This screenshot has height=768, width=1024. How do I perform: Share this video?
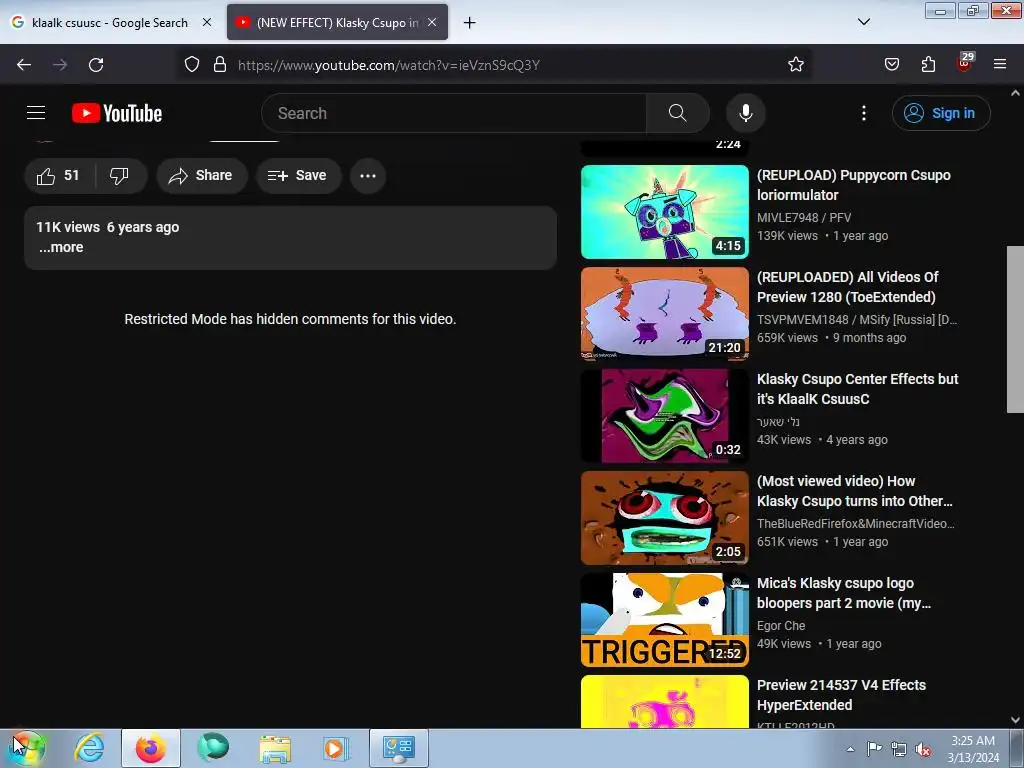(x=201, y=176)
